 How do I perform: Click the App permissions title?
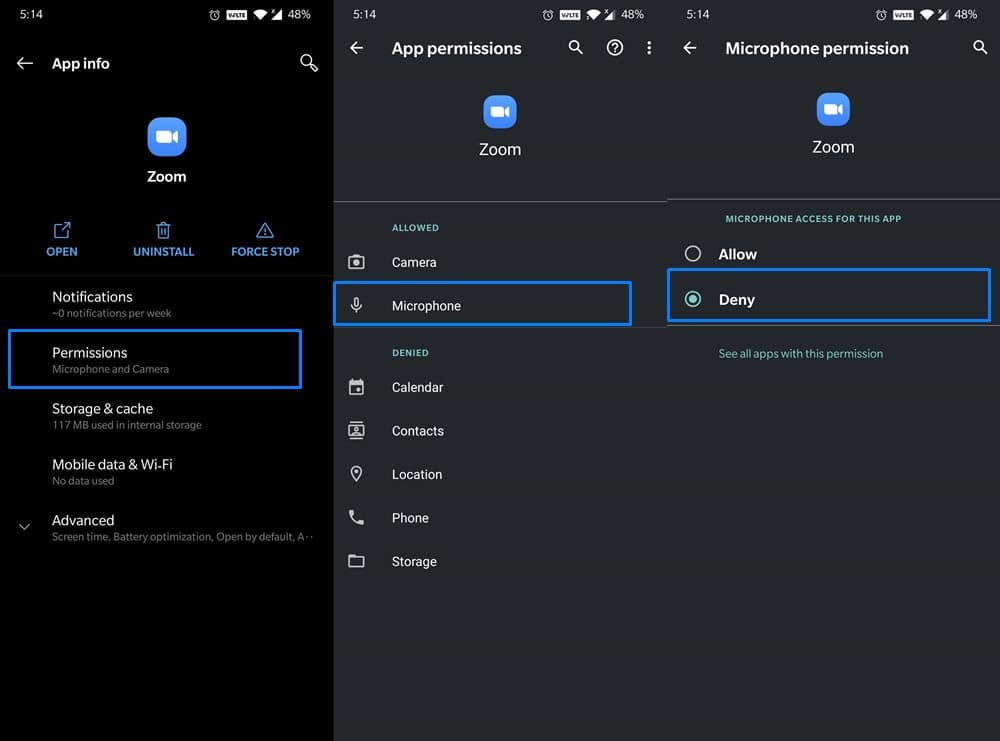(x=457, y=48)
